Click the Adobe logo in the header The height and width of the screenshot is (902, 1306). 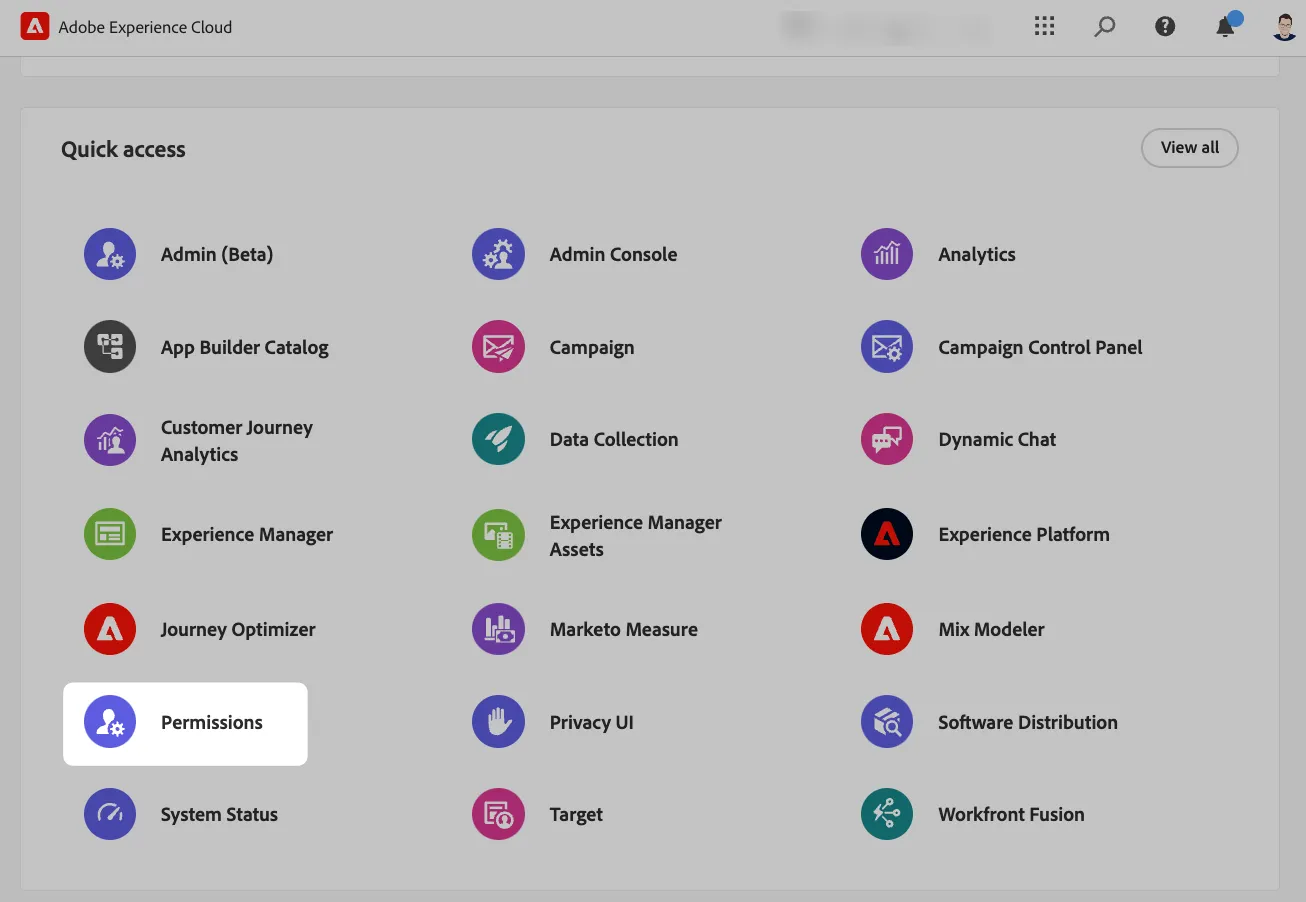coord(35,27)
